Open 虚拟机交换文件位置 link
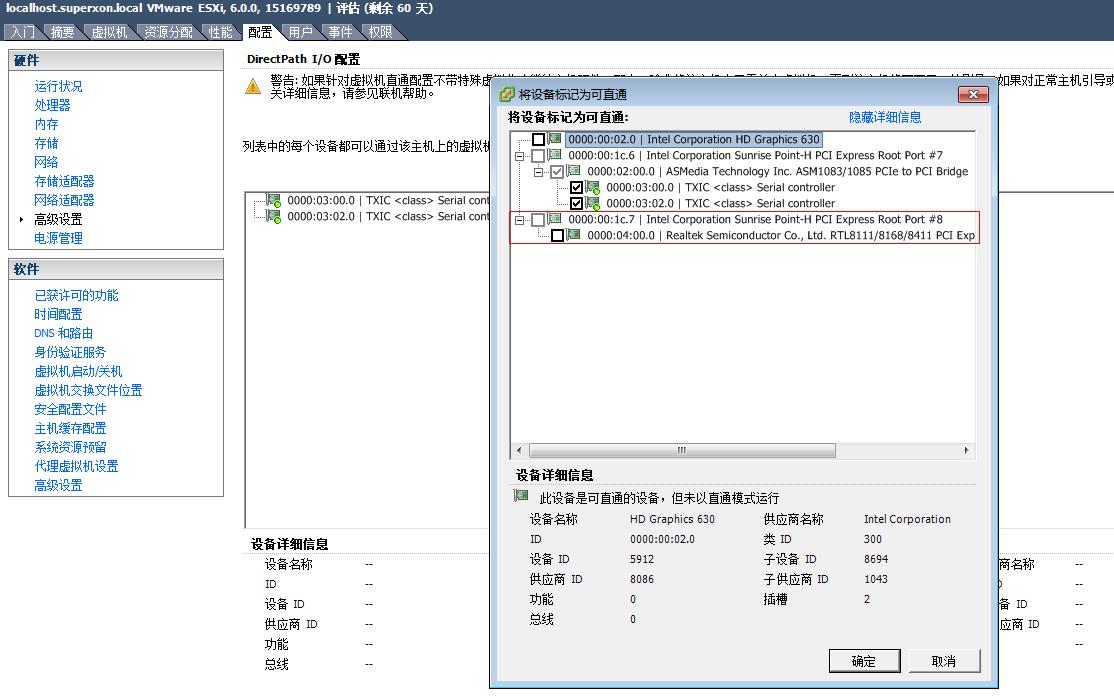This screenshot has height=698, width=1114. coord(88,390)
